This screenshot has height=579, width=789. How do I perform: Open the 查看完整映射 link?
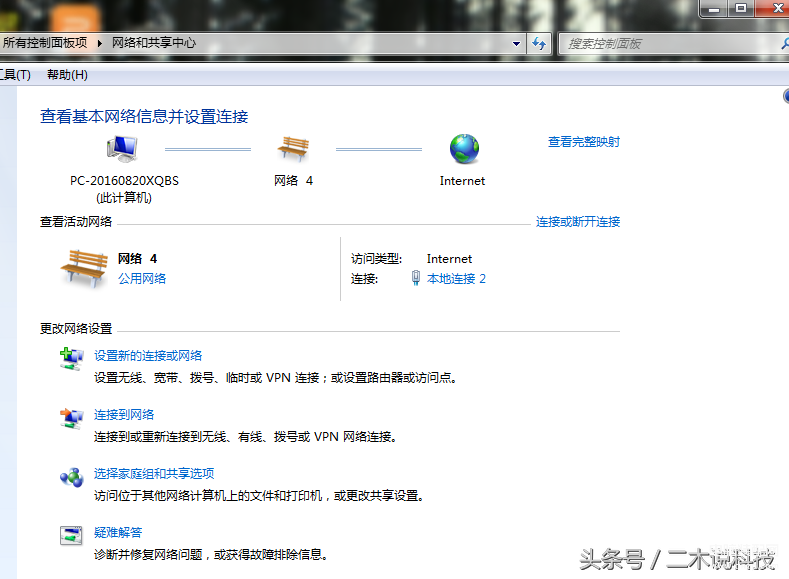click(x=584, y=142)
